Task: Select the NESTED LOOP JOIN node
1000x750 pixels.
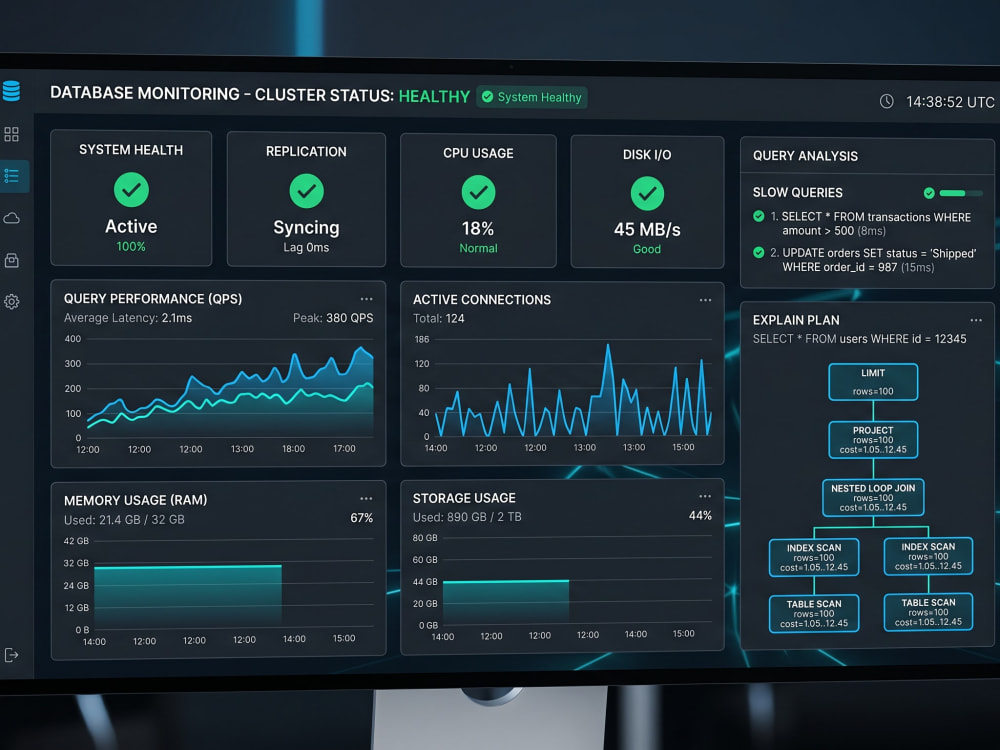Action: [x=873, y=497]
